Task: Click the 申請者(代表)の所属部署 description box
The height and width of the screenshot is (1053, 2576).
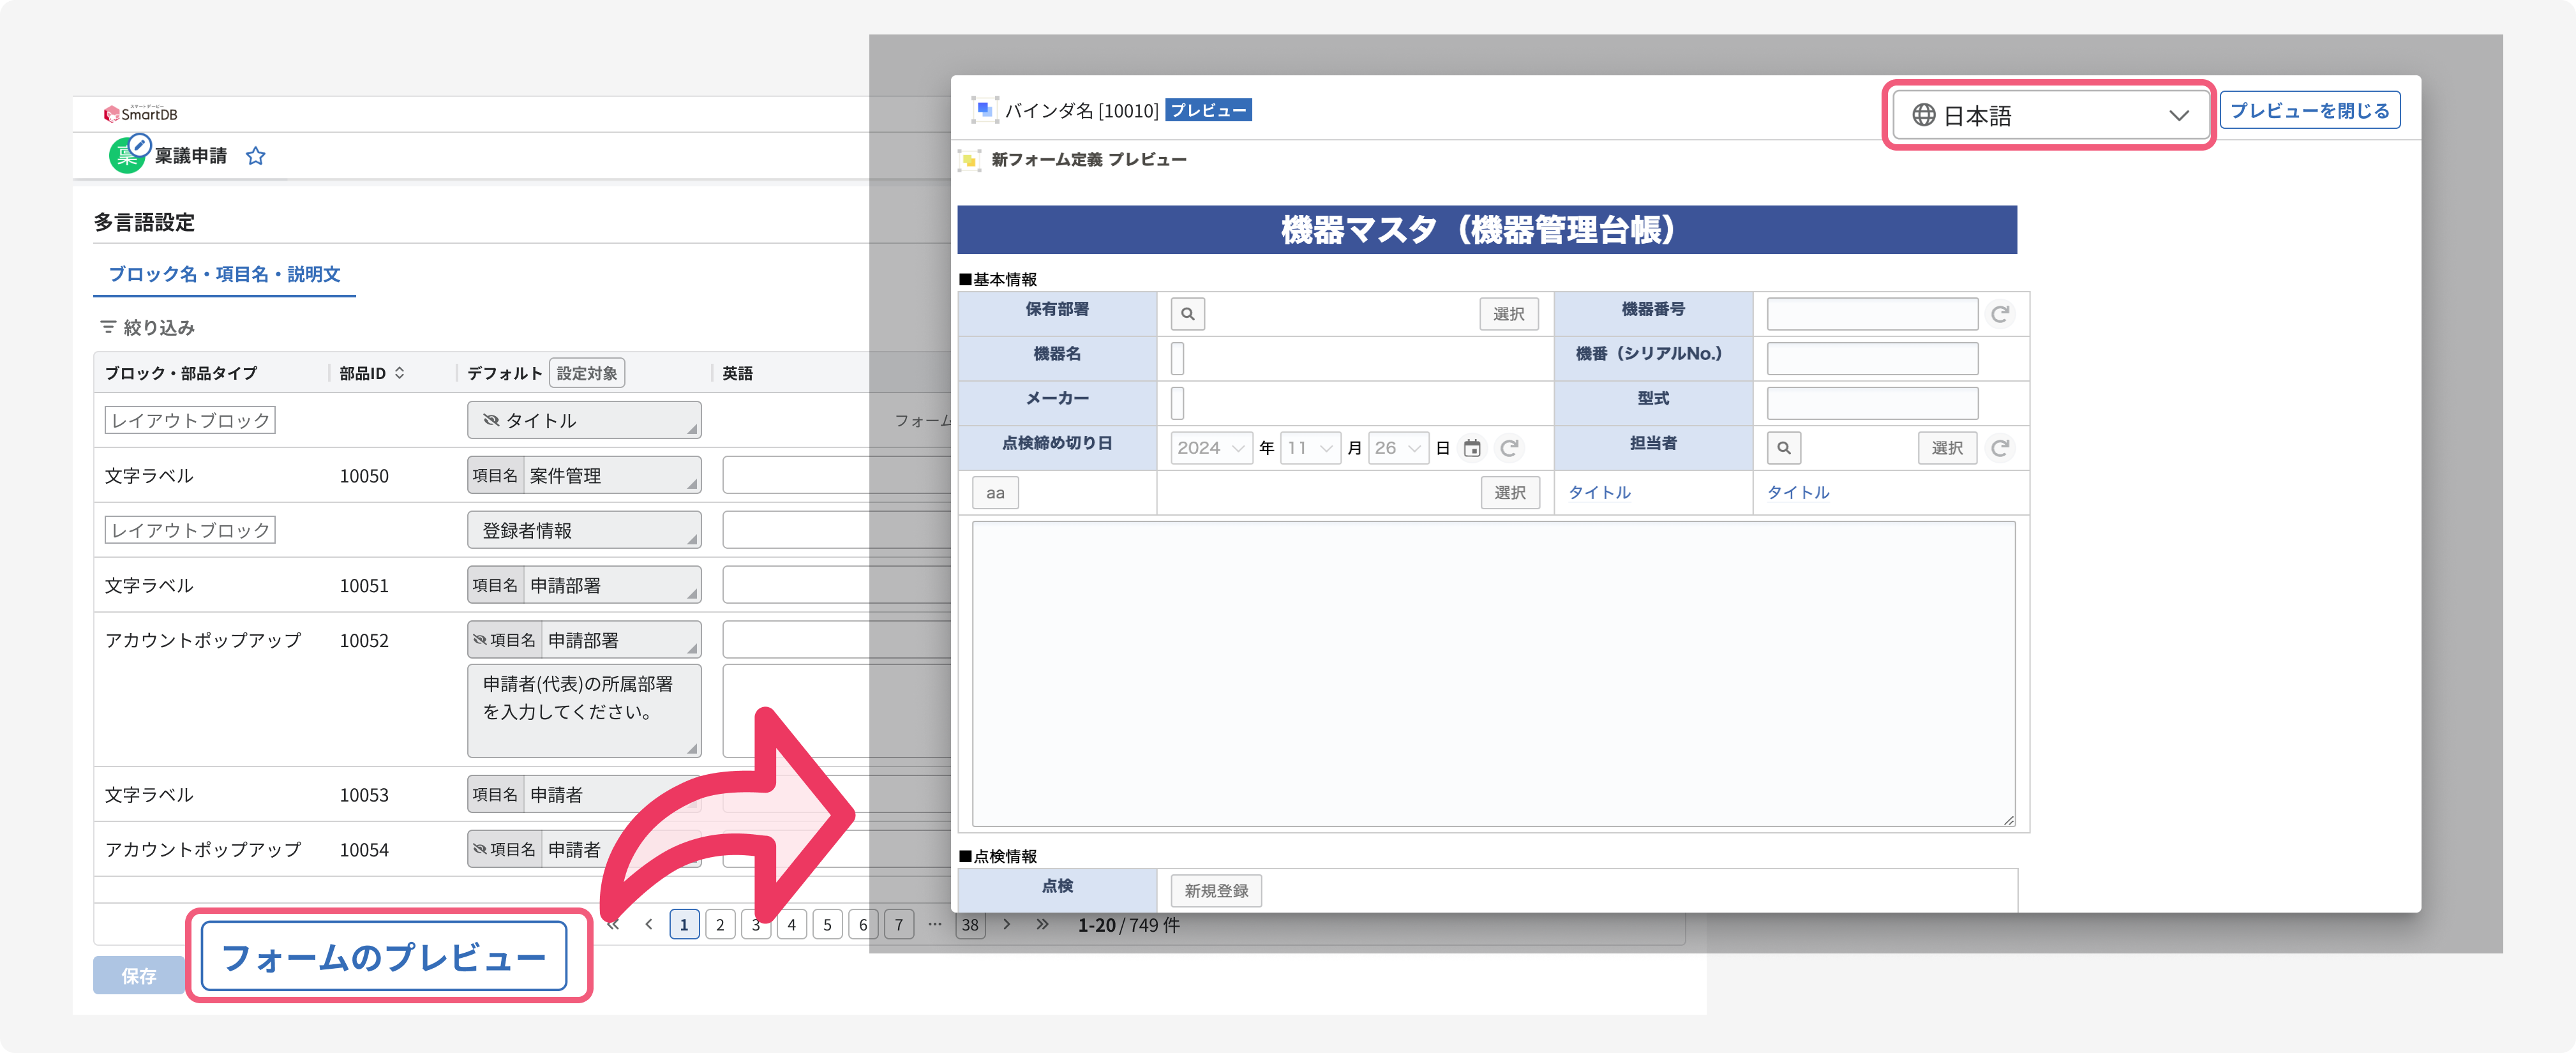Action: [x=584, y=711]
